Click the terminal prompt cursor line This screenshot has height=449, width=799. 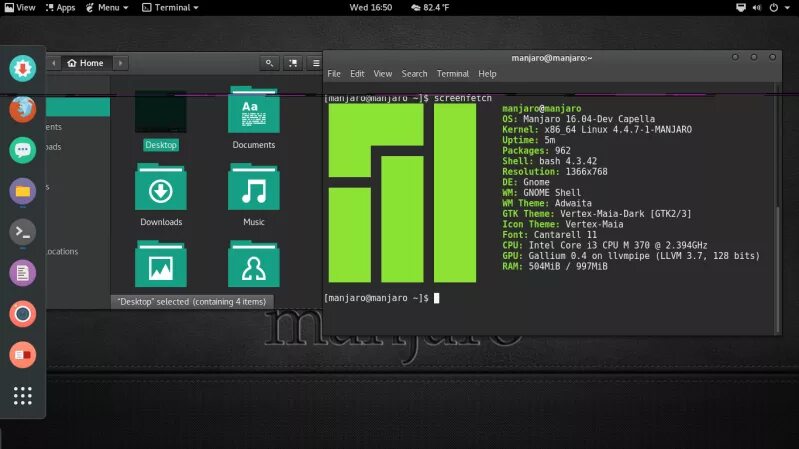pyautogui.click(x=381, y=298)
